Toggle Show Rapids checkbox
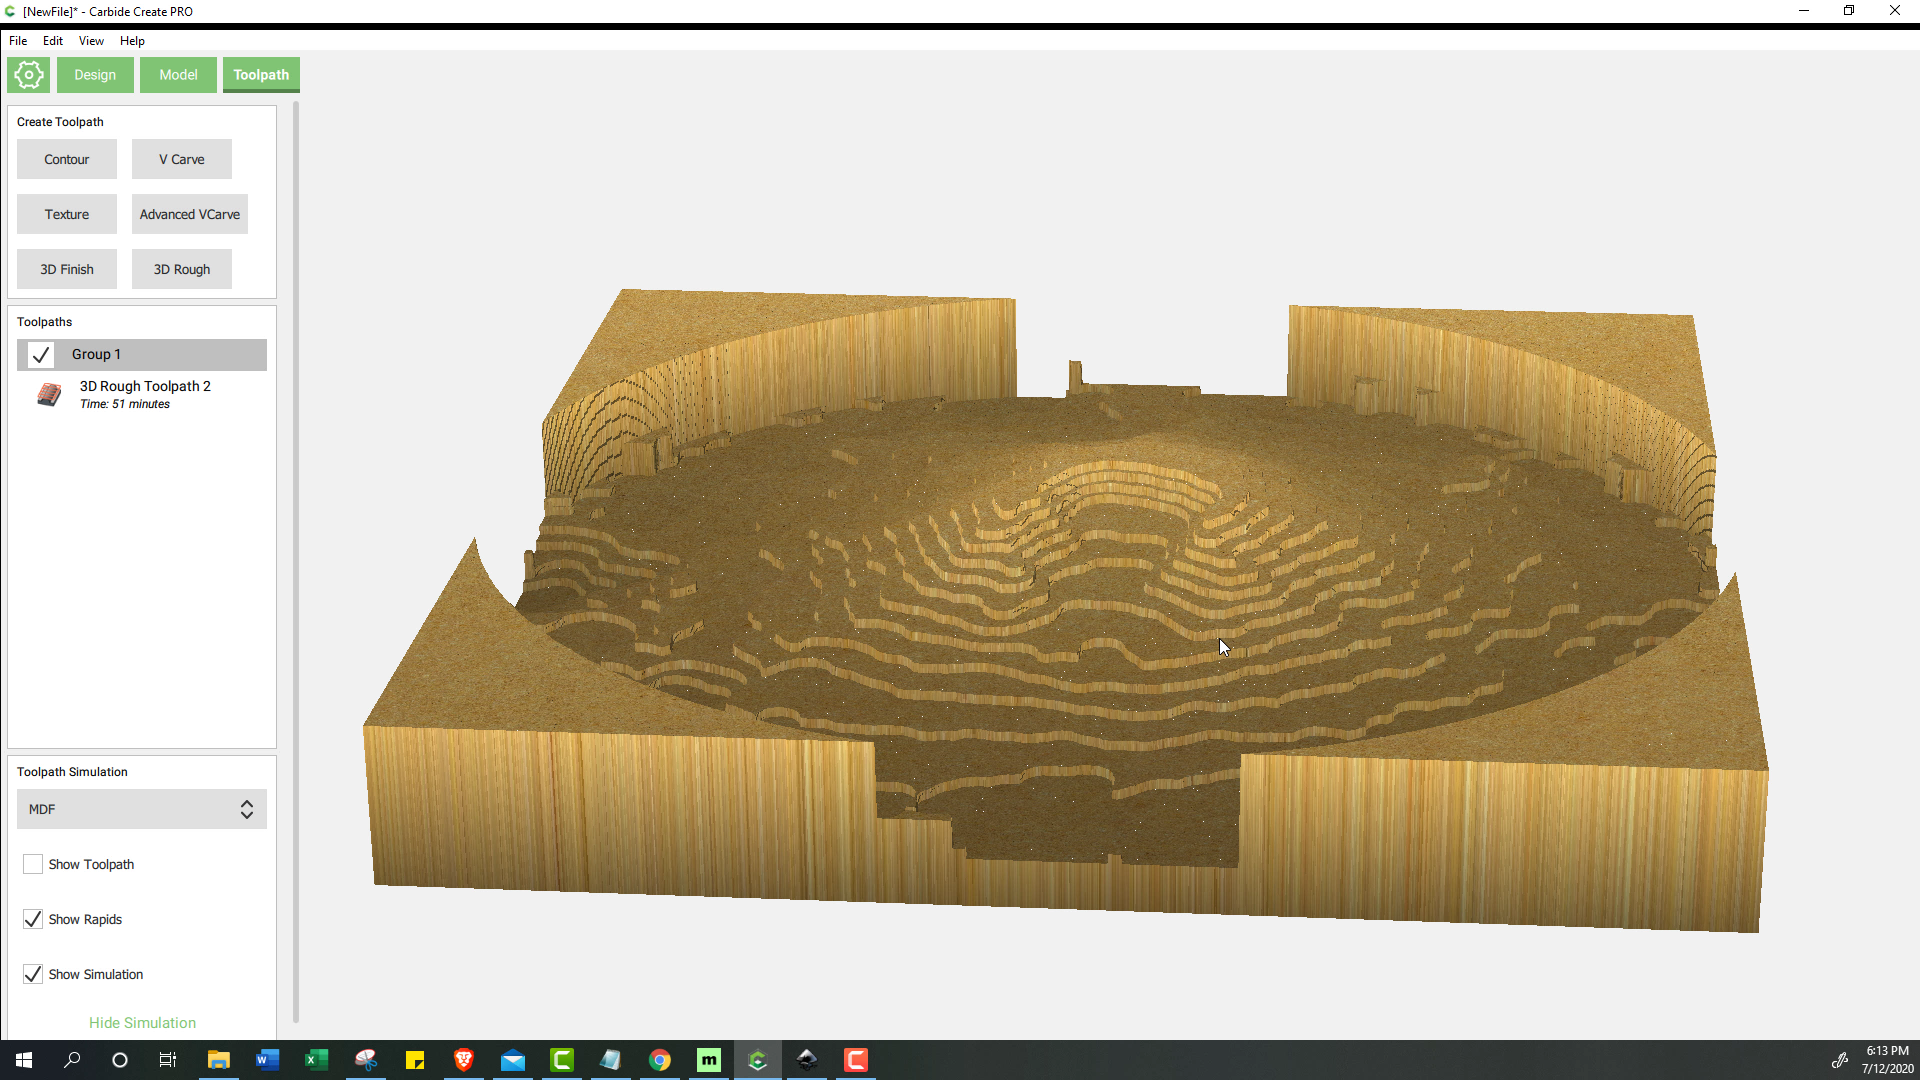Image resolution: width=1920 pixels, height=1080 pixels. (33, 919)
